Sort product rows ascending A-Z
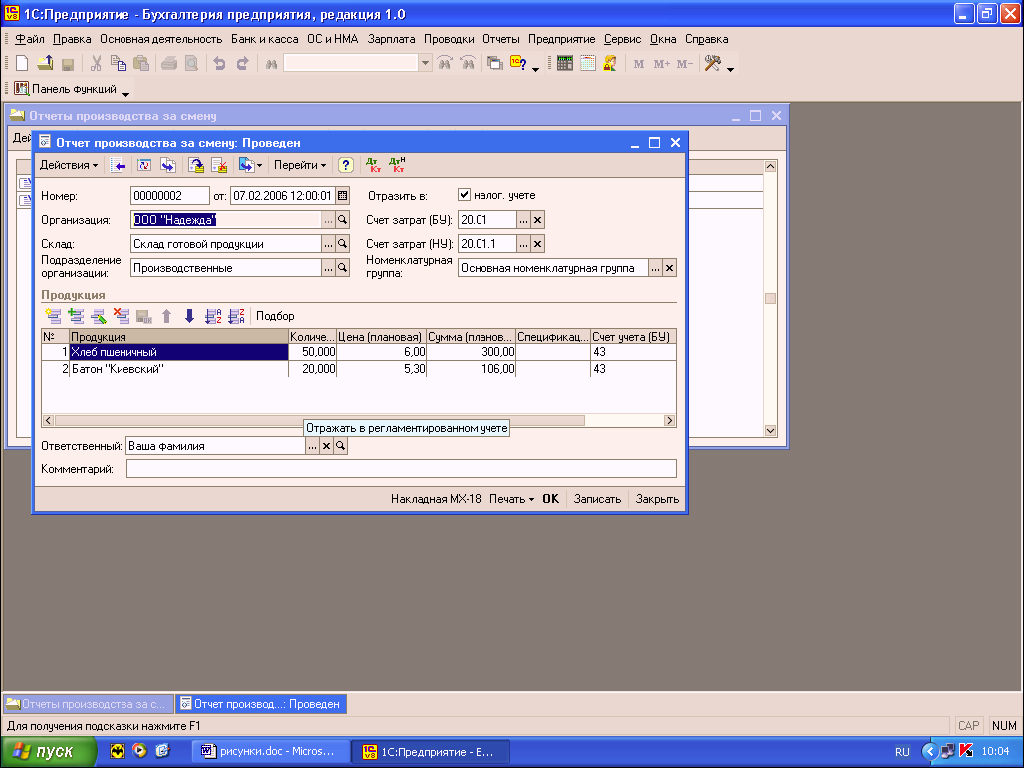1024x768 pixels. click(213, 316)
